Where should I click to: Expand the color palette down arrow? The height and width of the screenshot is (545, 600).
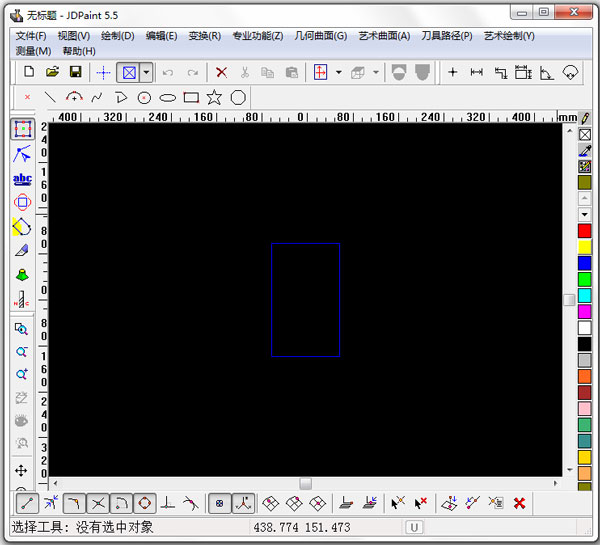(584, 214)
